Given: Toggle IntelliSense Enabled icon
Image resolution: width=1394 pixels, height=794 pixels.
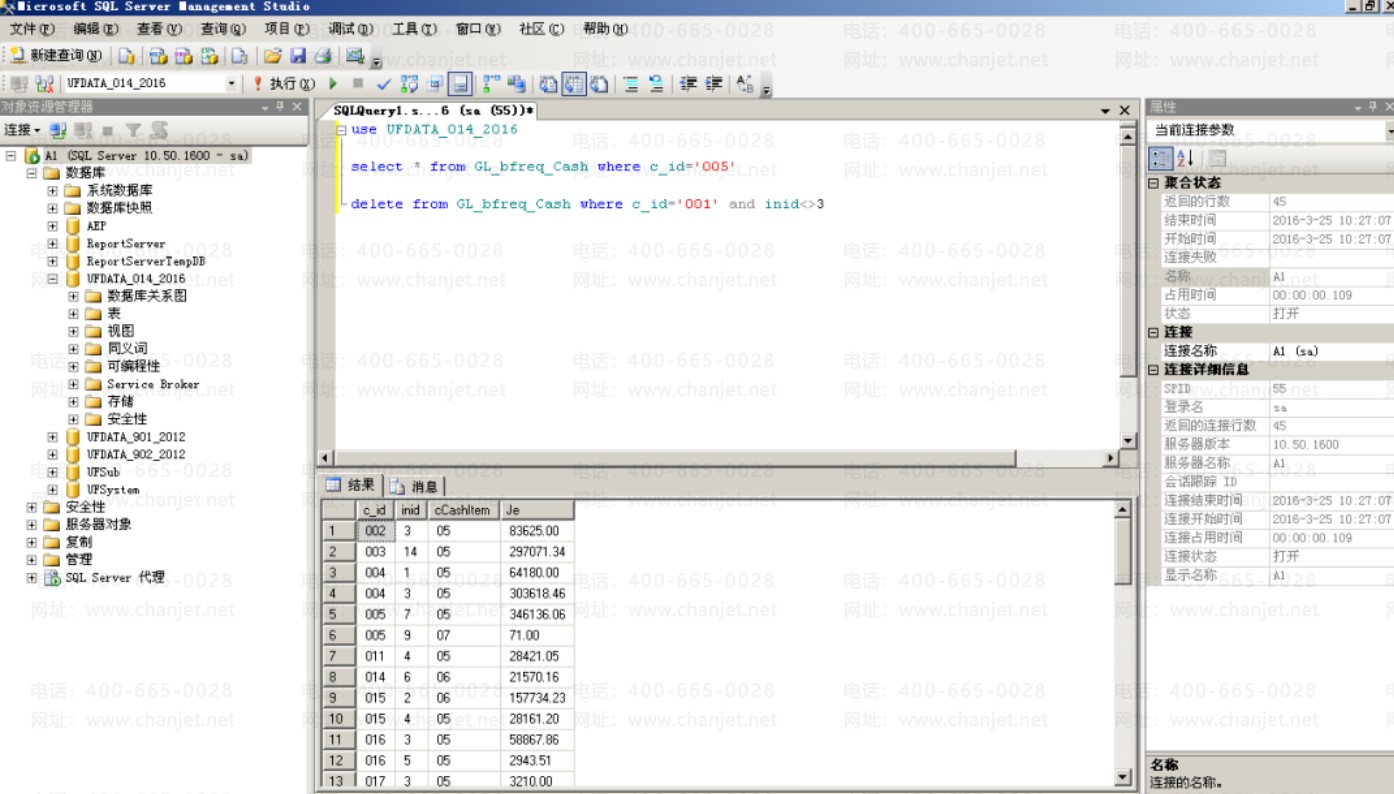Looking at the screenshot, I should 459,84.
